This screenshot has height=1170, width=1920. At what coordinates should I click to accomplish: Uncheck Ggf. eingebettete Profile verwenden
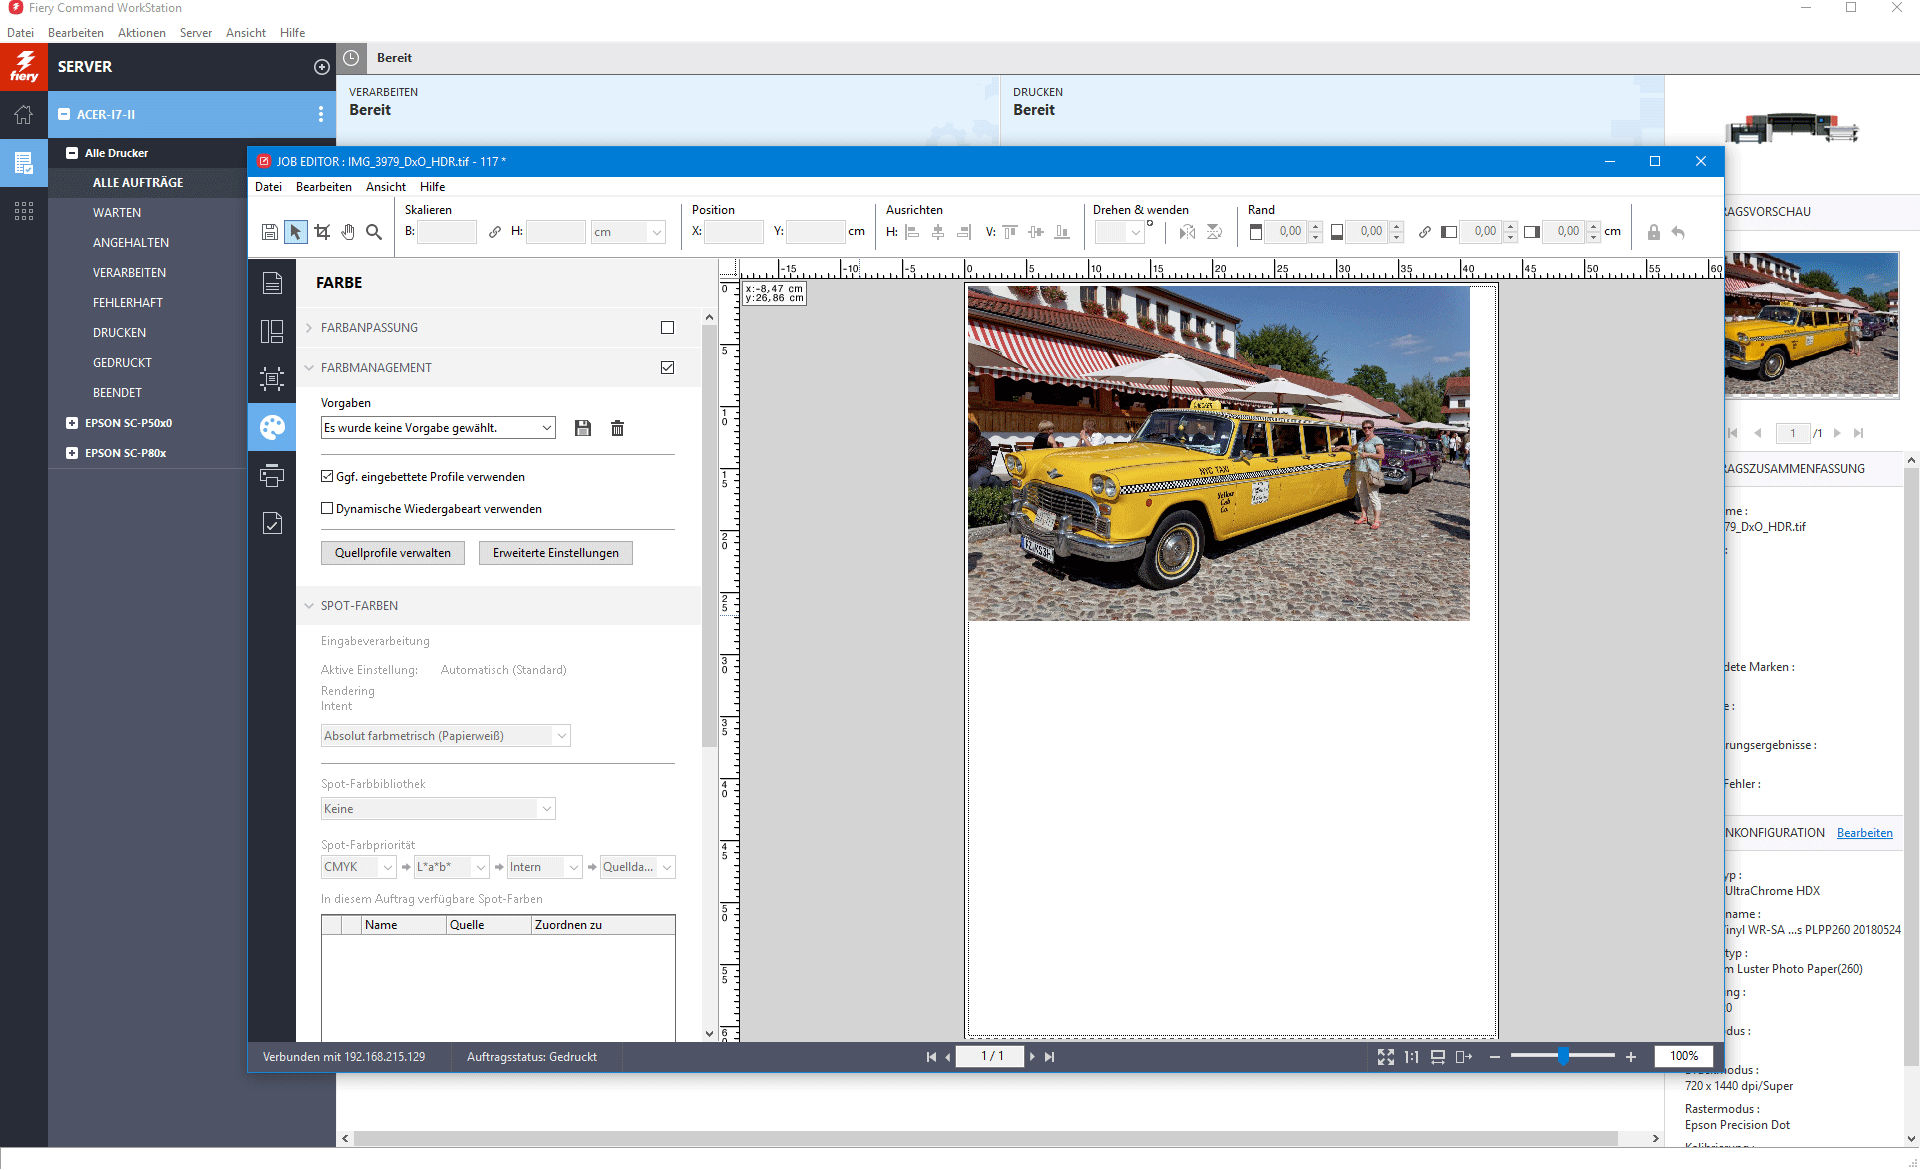pos(327,477)
